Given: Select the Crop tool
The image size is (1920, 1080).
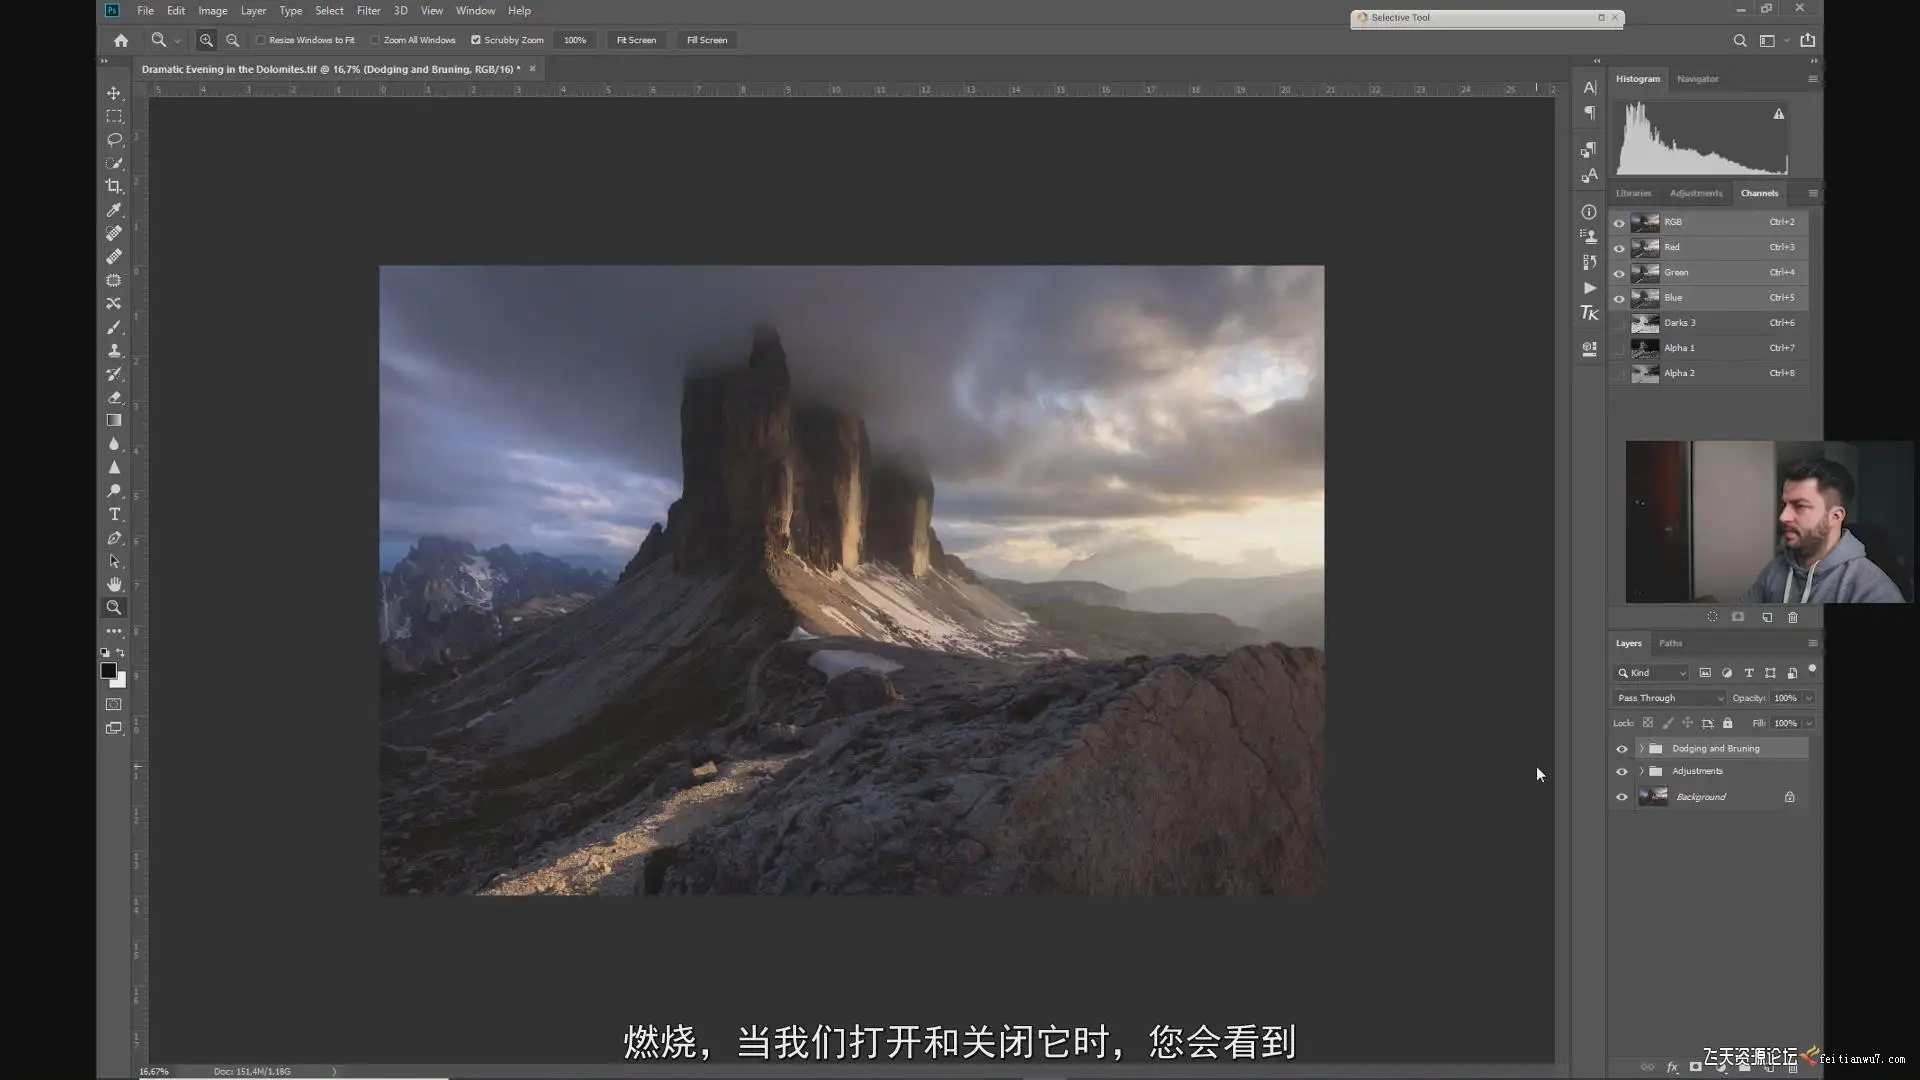Looking at the screenshot, I should [114, 186].
